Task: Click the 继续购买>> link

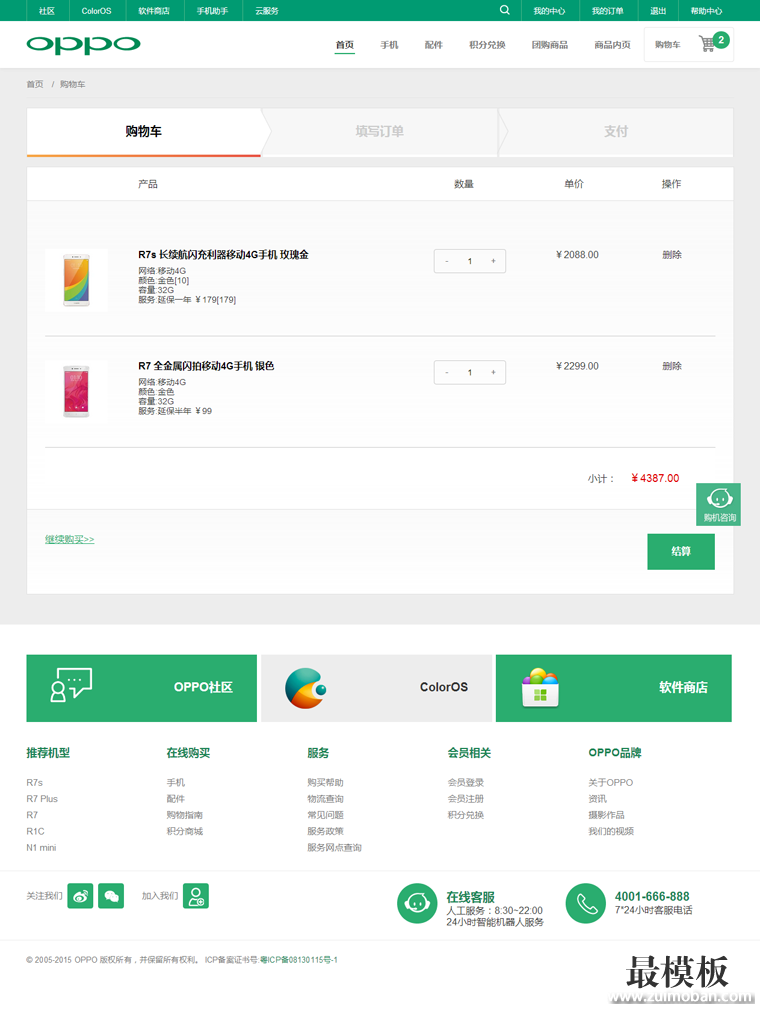Action: pos(70,539)
